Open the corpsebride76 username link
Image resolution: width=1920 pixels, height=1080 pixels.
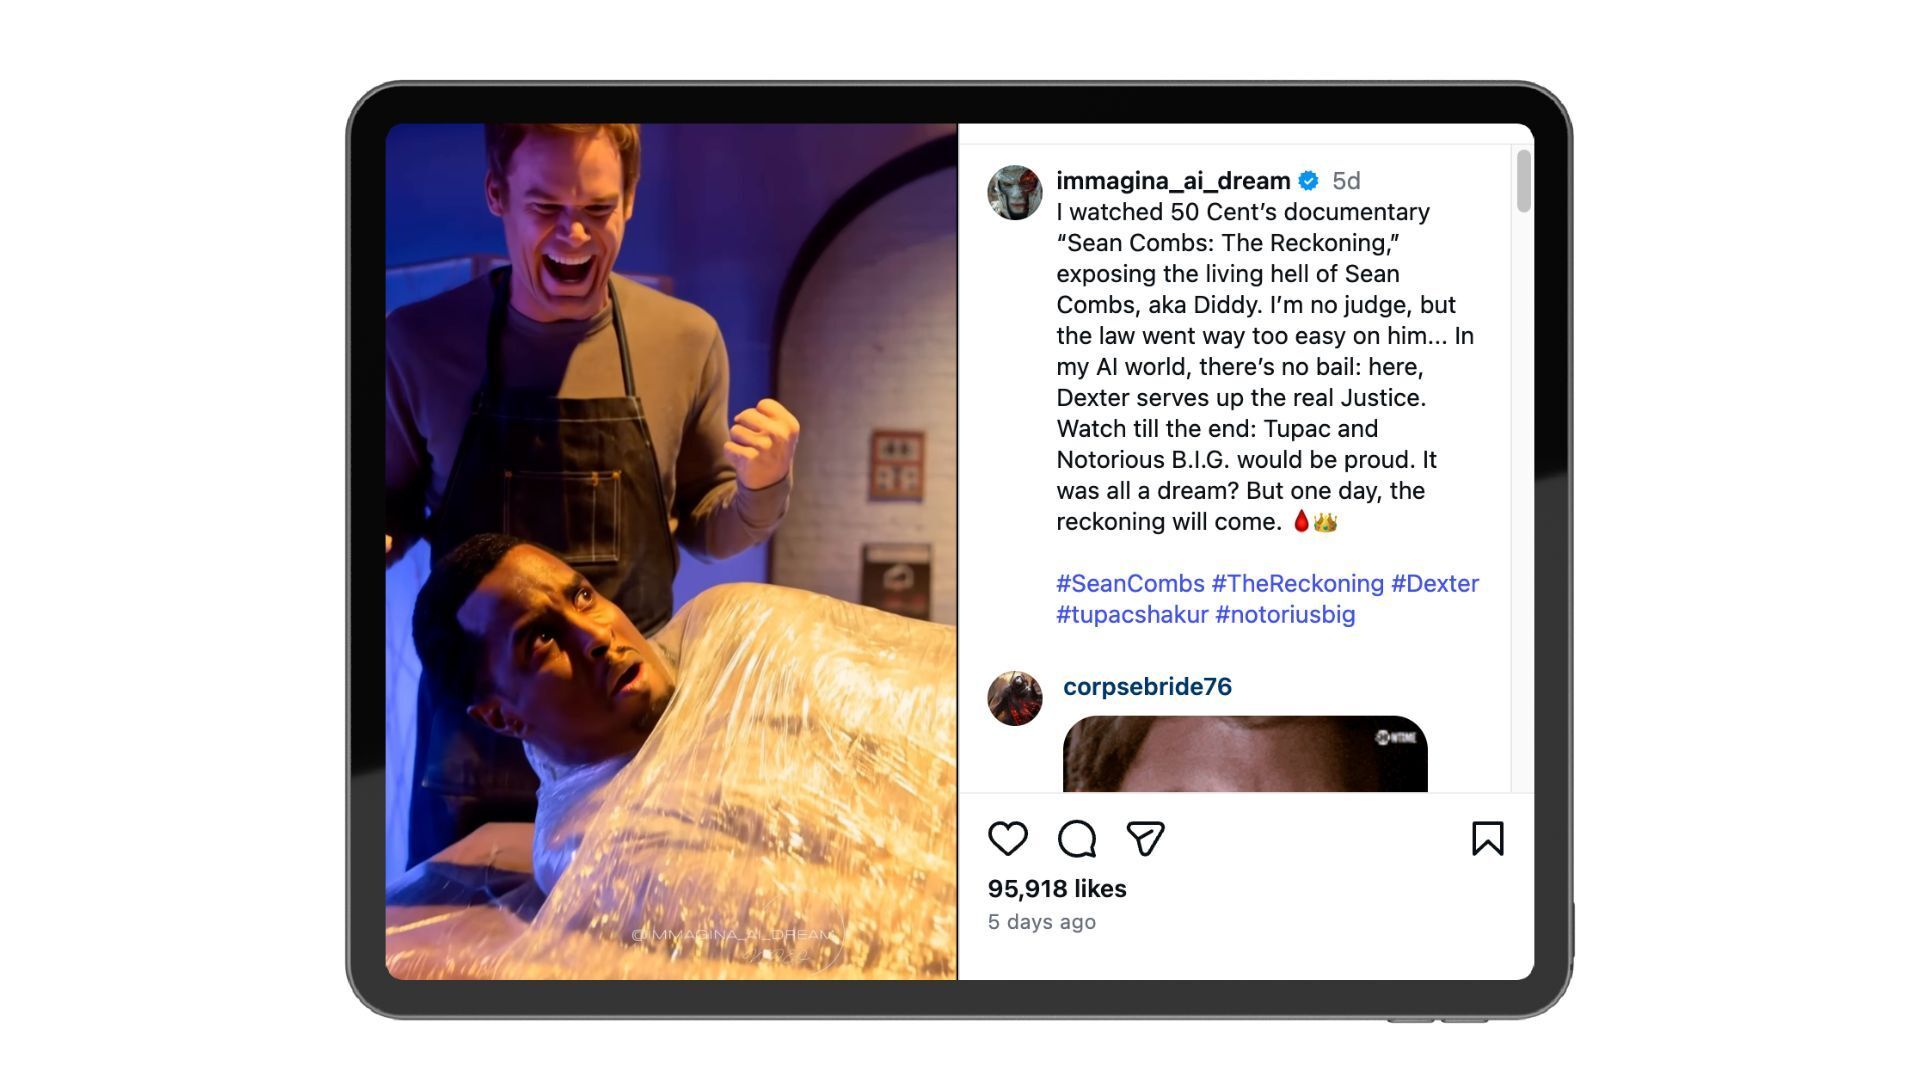coord(1147,687)
